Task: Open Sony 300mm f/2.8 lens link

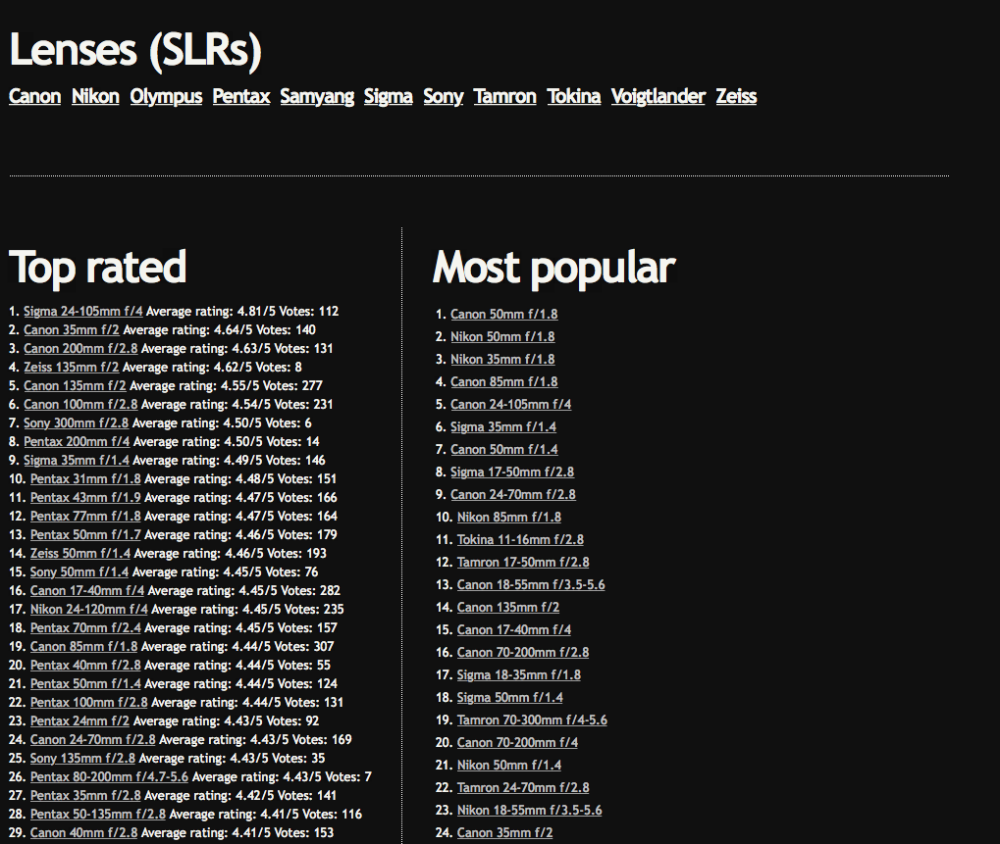Action: point(76,423)
